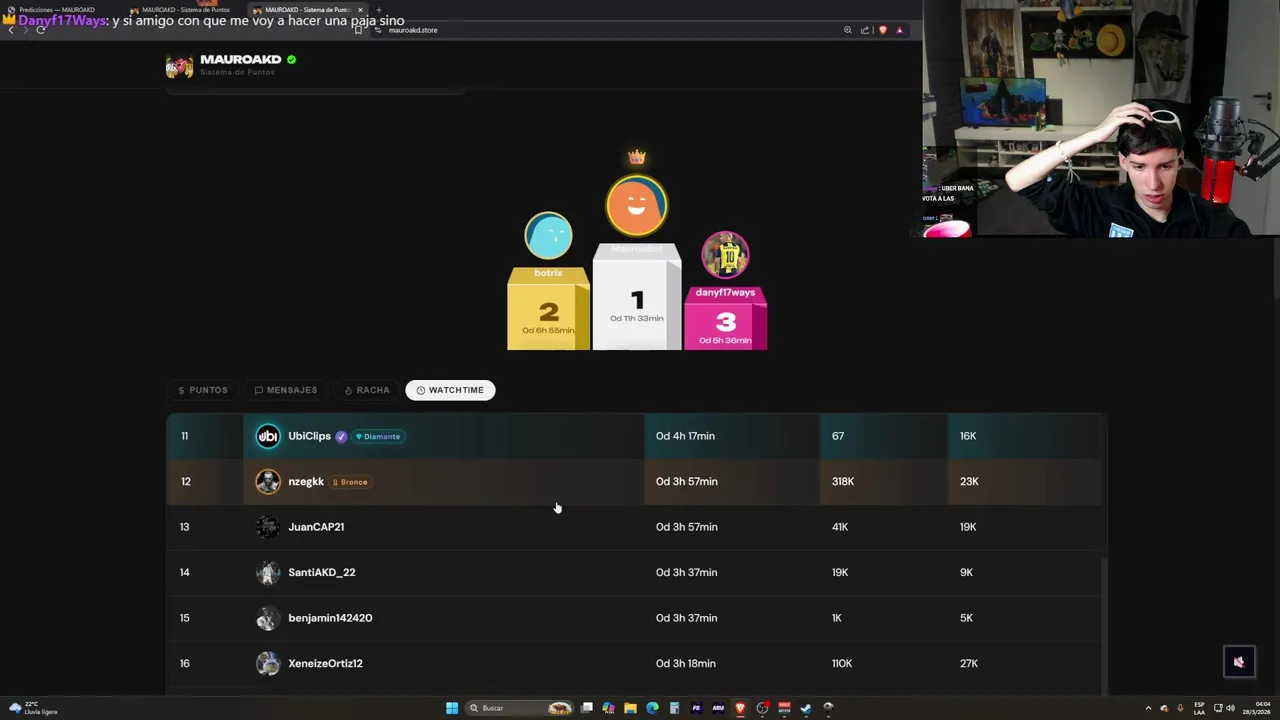
Task: Open the Brave browser taskbar icon
Action: [x=740, y=708]
